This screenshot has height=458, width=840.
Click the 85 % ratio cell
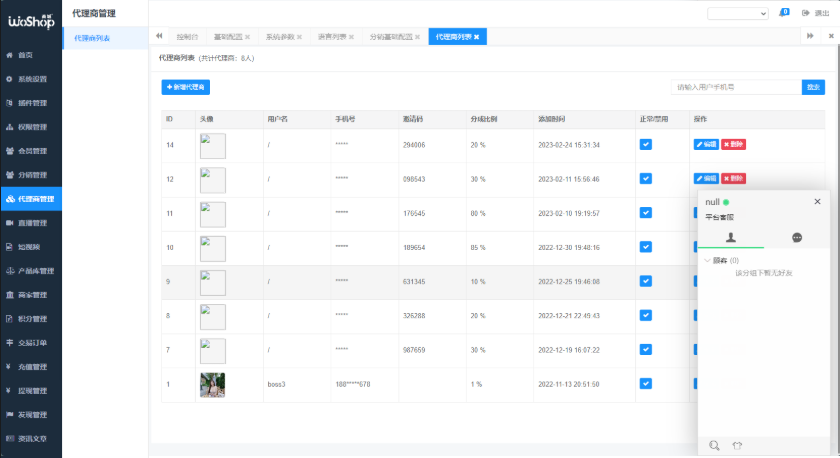point(478,248)
